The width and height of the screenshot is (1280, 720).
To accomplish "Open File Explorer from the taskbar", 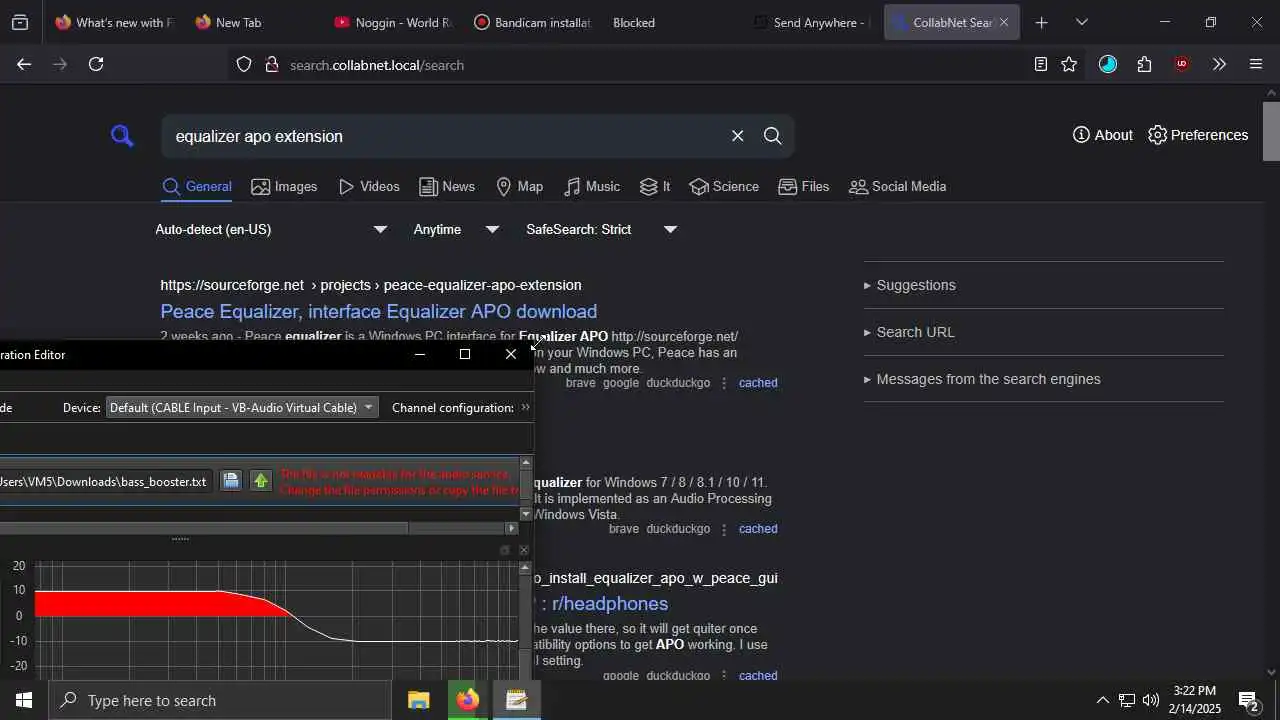I will pyautogui.click(x=419, y=700).
